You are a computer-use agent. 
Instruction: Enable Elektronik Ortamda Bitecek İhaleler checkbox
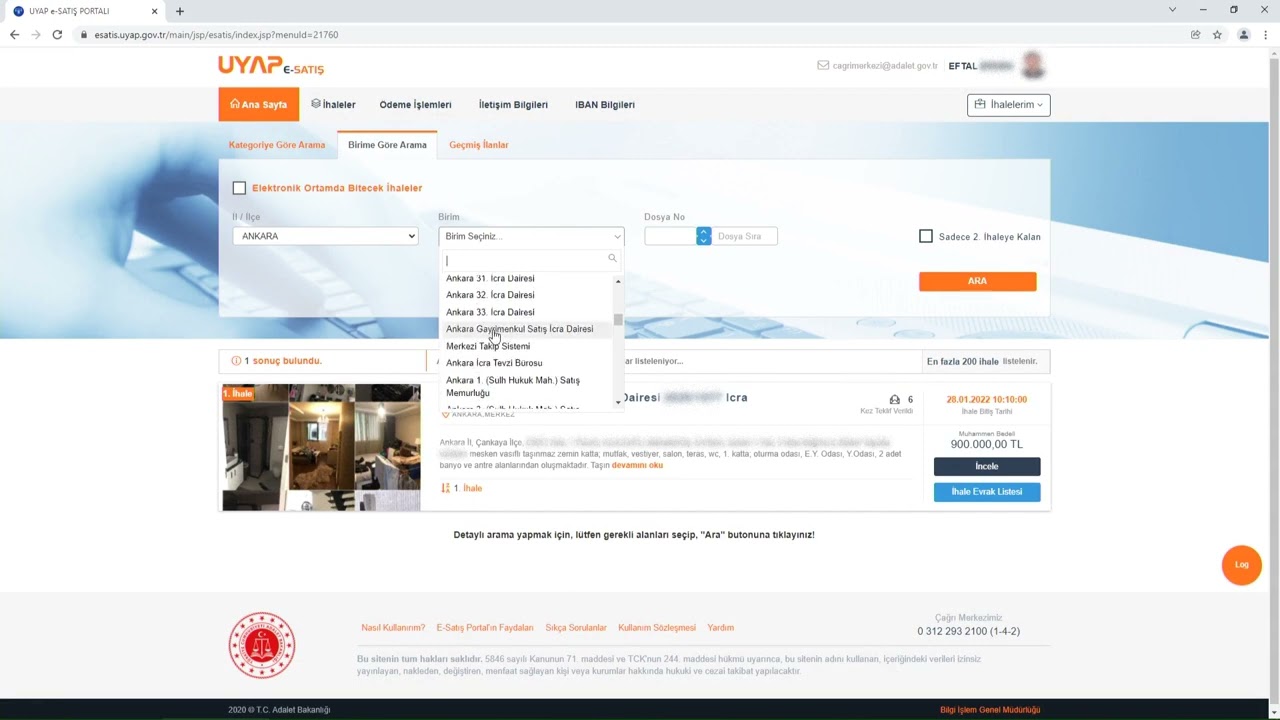[239, 188]
